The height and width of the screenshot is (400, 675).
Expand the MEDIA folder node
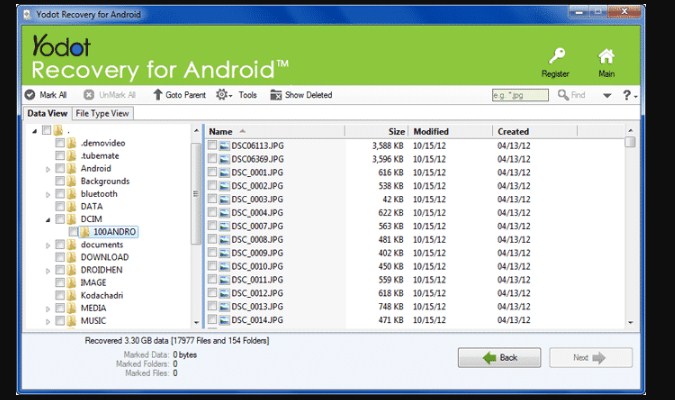[48, 309]
